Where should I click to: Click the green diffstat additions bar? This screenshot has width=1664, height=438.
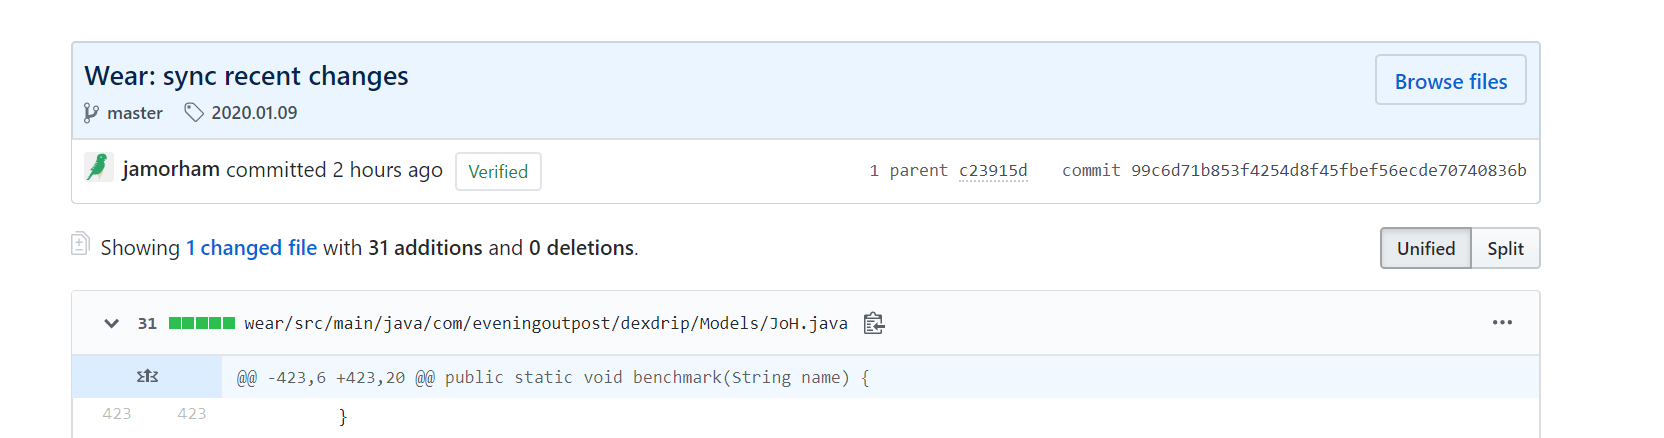(202, 323)
